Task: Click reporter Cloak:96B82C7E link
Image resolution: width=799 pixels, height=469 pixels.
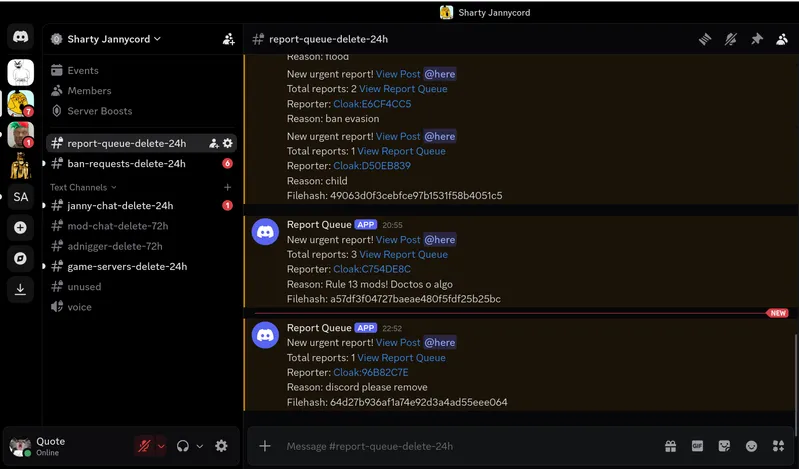Action: point(370,373)
